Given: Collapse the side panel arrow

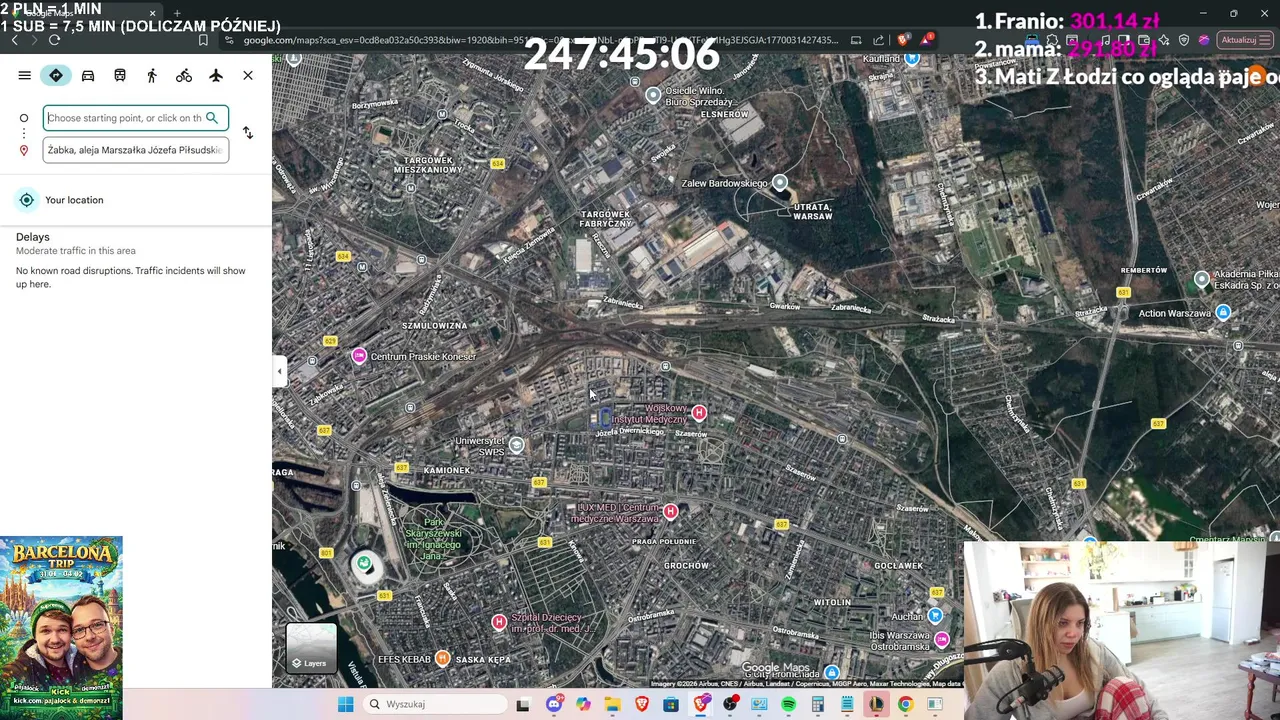Looking at the screenshot, I should pos(279,372).
